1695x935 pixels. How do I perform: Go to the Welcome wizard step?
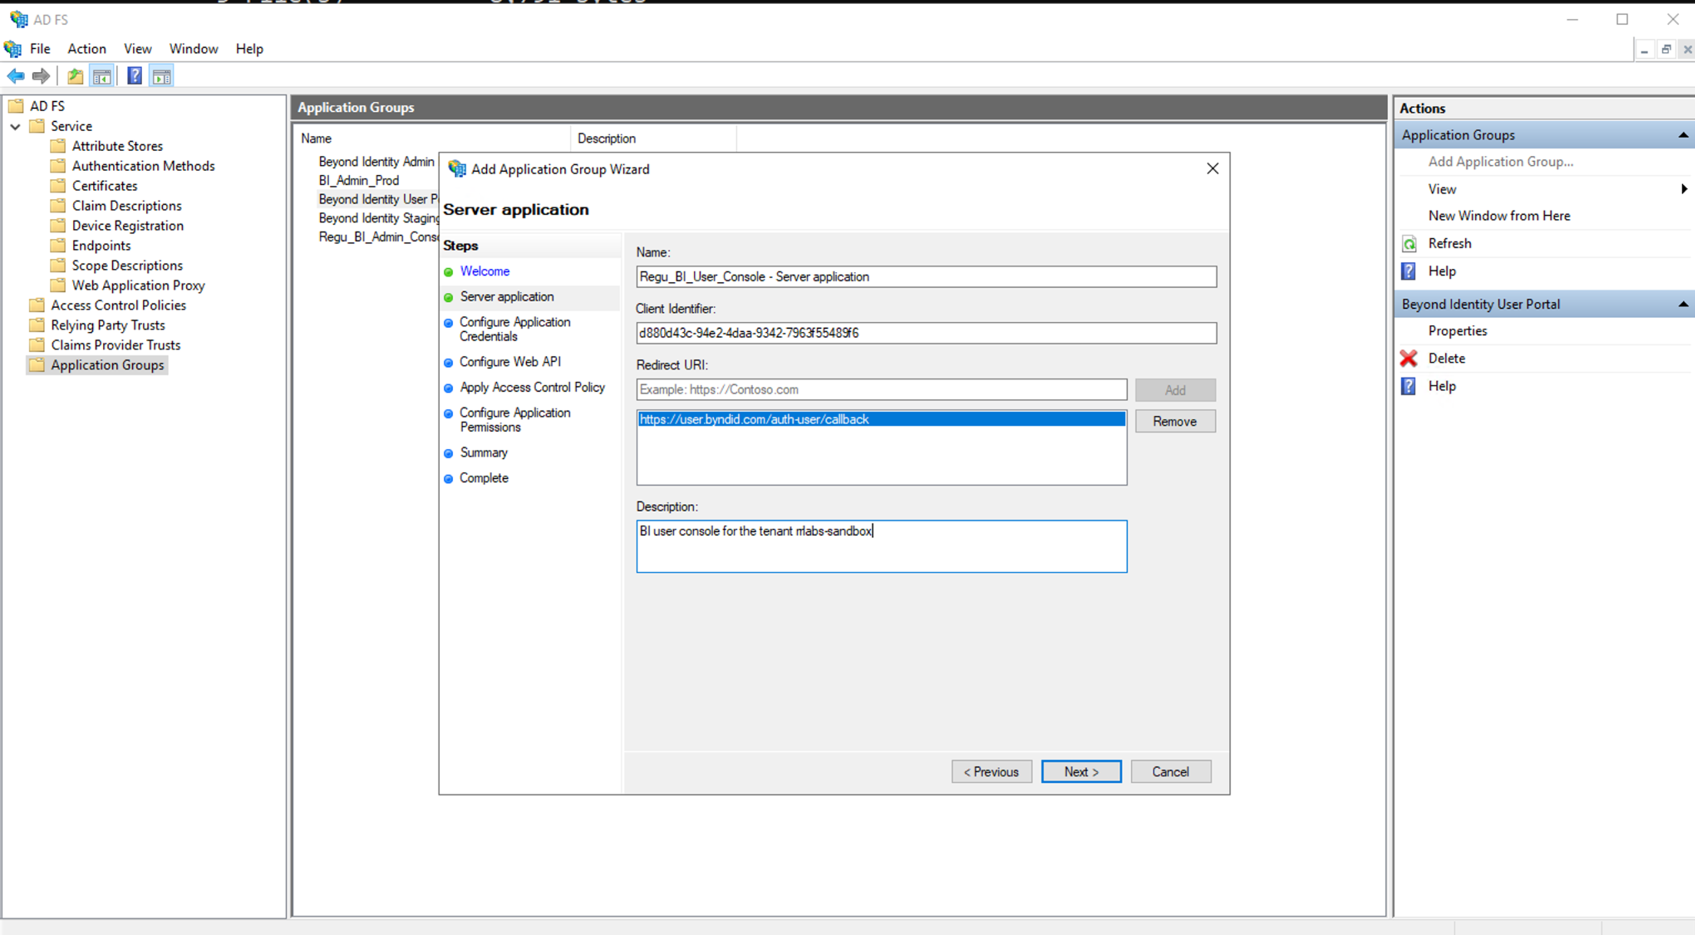[x=485, y=272]
